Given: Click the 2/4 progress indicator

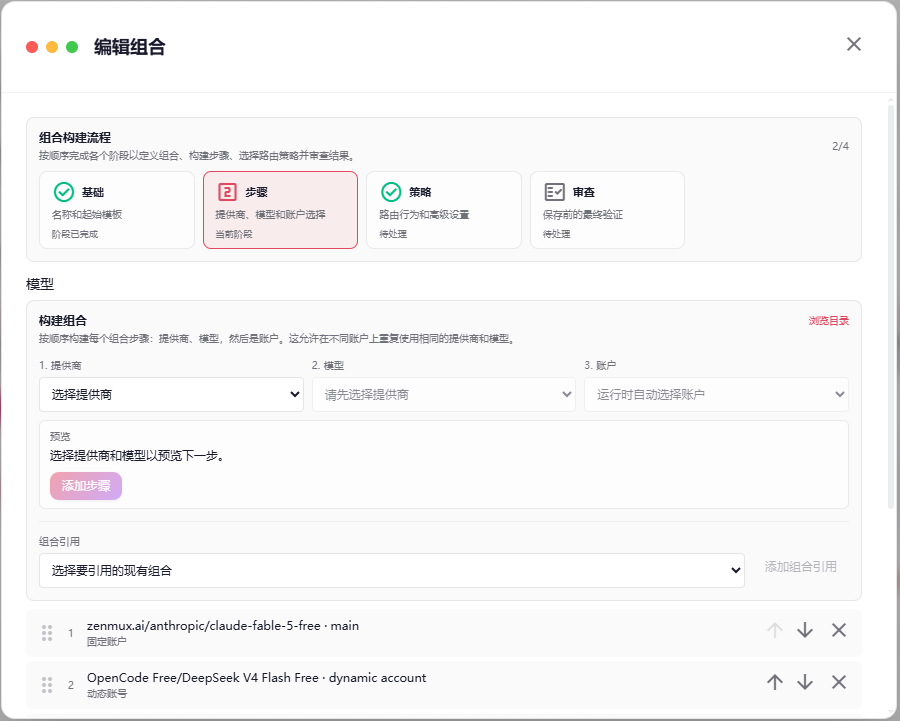Looking at the screenshot, I should point(840,146).
